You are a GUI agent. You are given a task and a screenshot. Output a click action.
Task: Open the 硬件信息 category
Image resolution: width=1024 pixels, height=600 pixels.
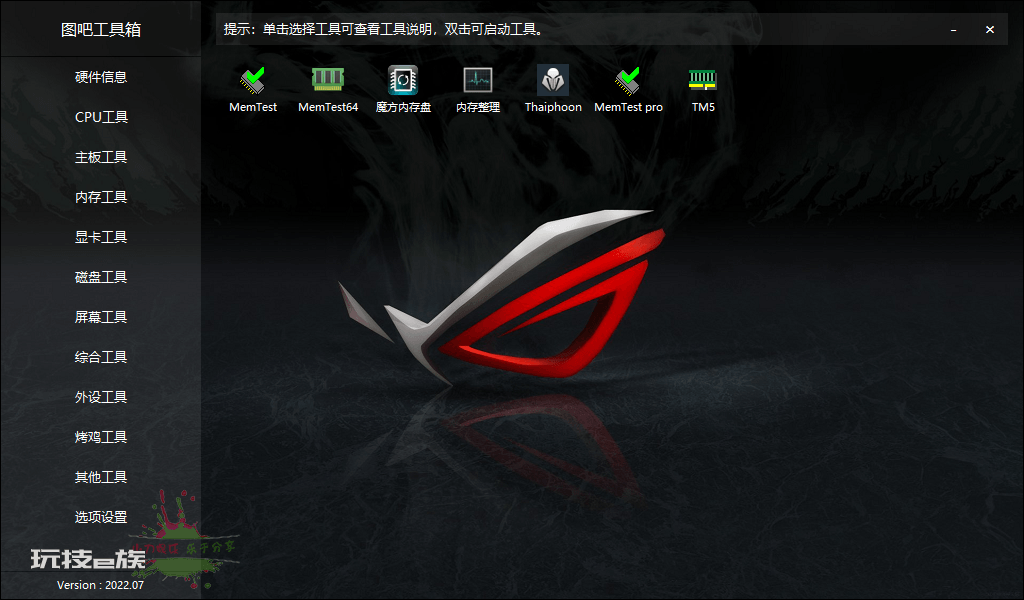click(x=101, y=77)
